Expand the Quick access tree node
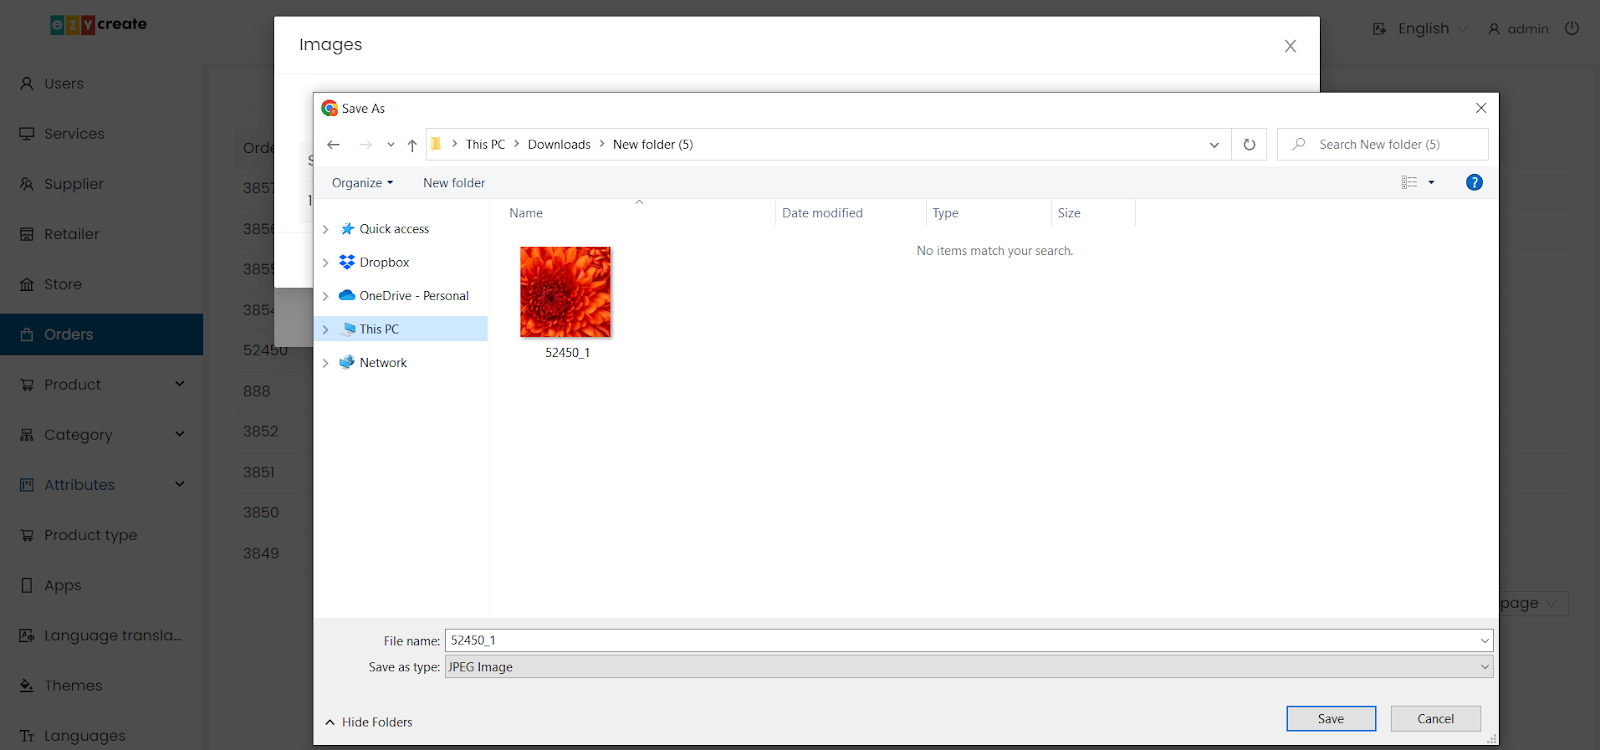The height and width of the screenshot is (750, 1600). (x=325, y=229)
